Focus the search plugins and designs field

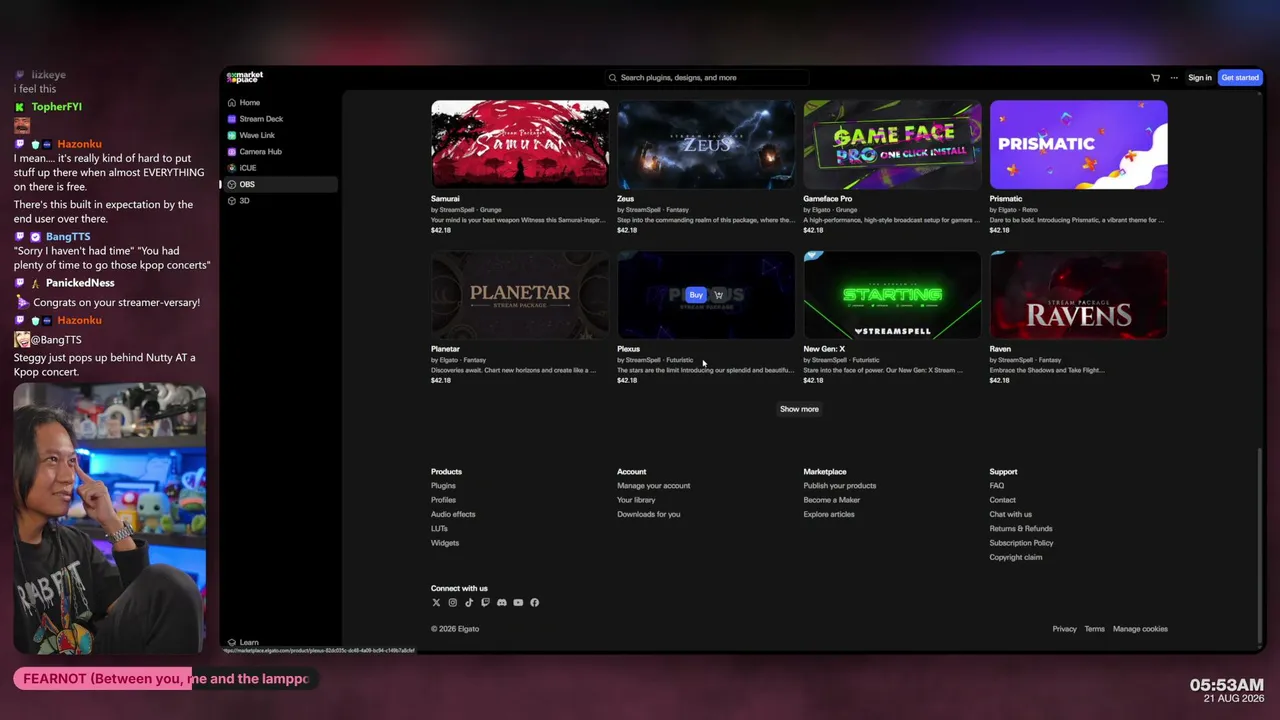707,78
